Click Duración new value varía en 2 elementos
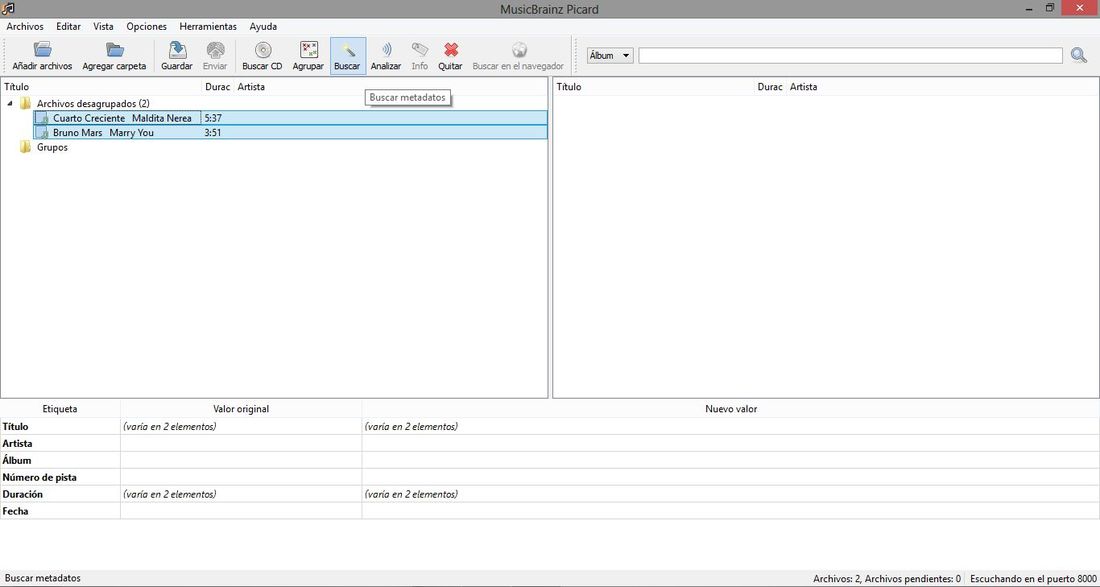The height and width of the screenshot is (587, 1100). [411, 494]
